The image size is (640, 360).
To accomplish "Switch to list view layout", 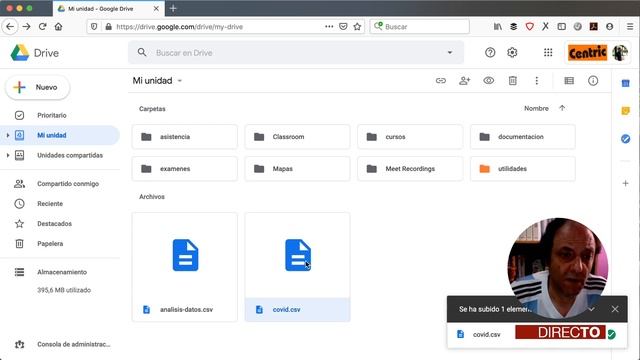I will [x=569, y=81].
